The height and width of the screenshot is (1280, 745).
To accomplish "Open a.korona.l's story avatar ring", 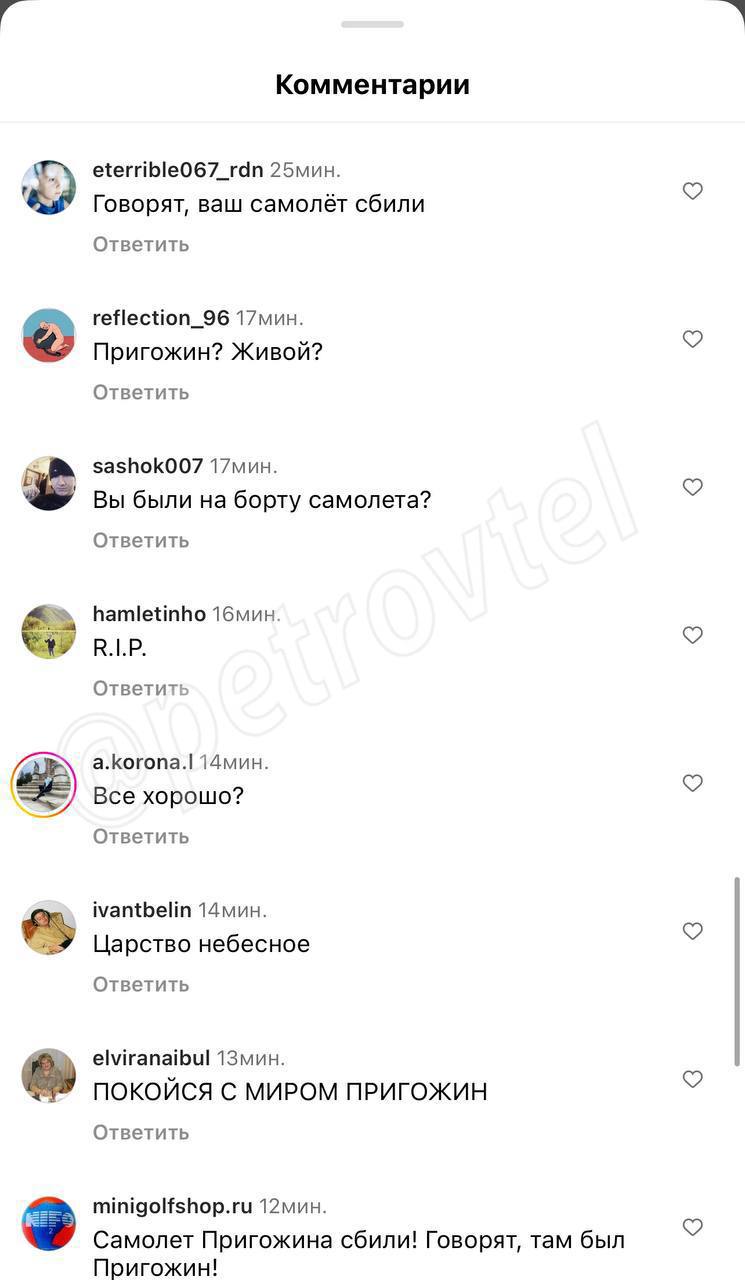I will click(x=44, y=784).
